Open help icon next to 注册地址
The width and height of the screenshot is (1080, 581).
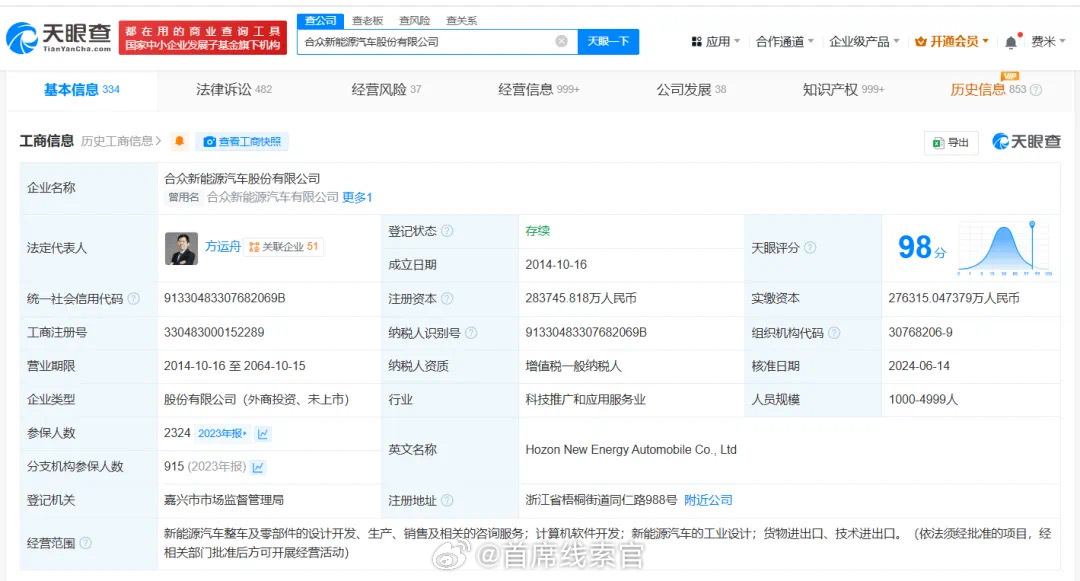[x=447, y=500]
